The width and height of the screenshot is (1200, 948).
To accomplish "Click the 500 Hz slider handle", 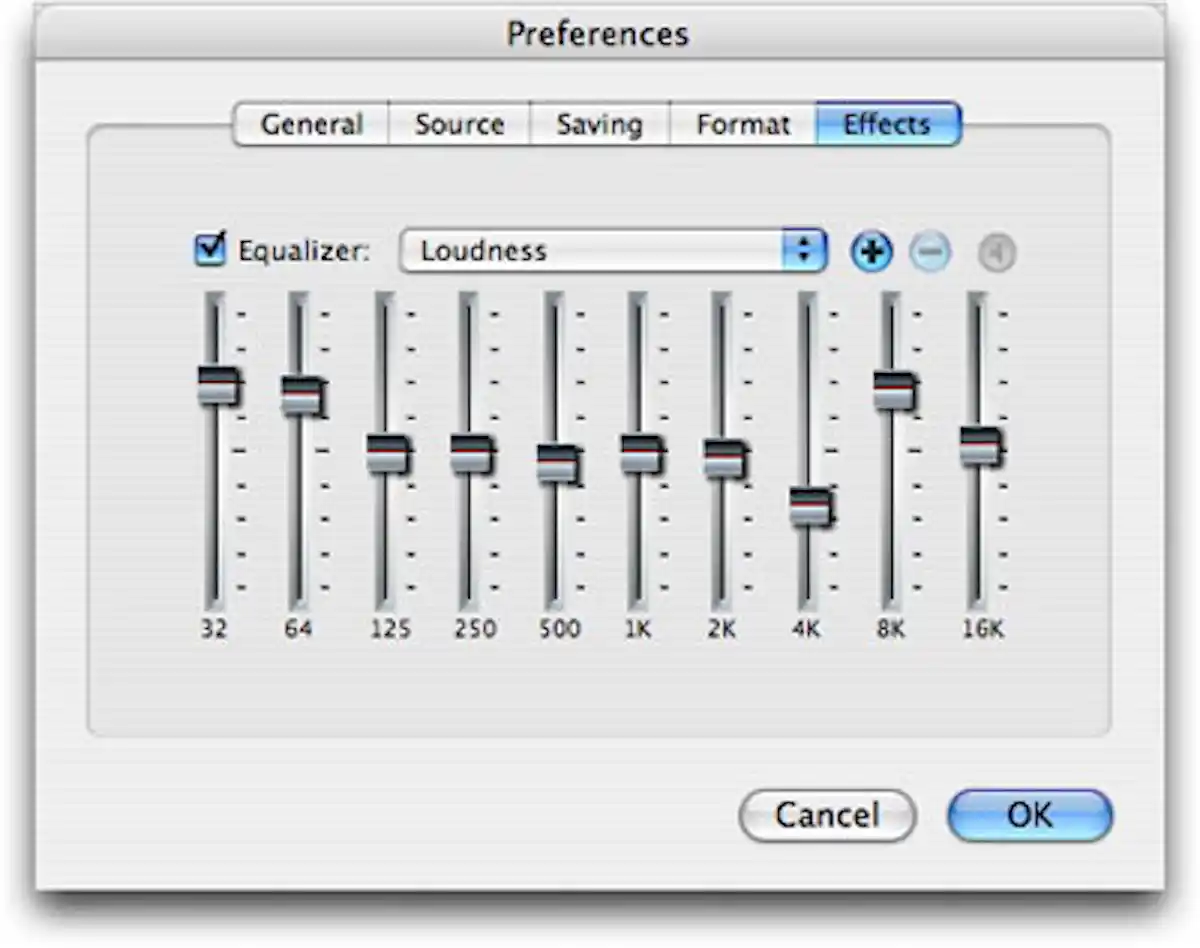I will (x=556, y=464).
